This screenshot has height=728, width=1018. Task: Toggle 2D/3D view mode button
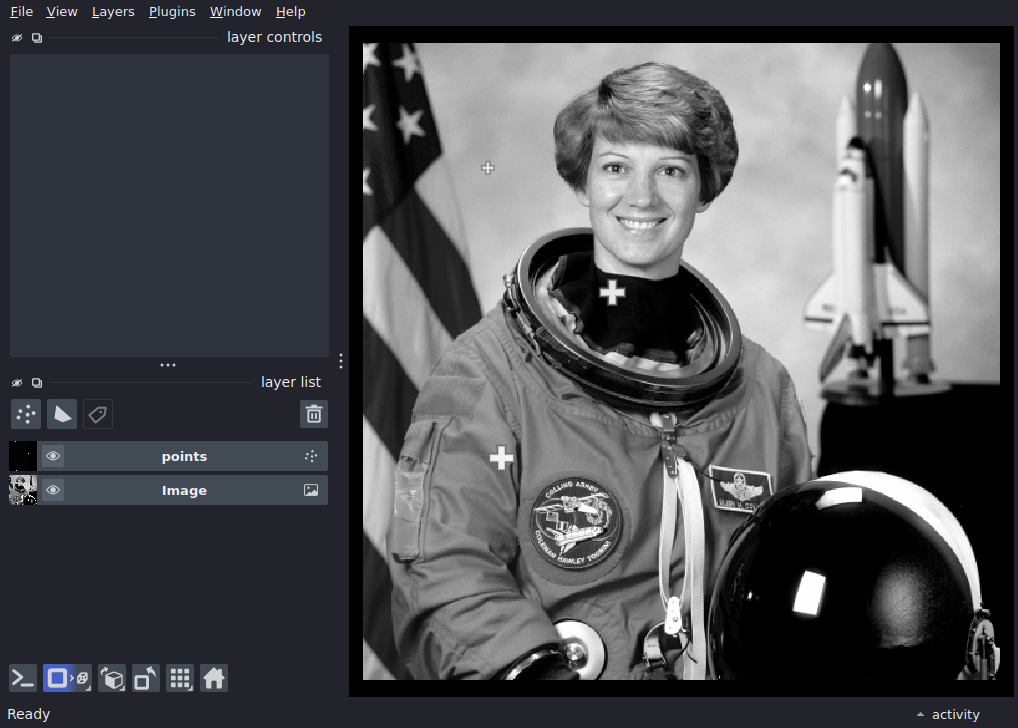tap(68, 679)
